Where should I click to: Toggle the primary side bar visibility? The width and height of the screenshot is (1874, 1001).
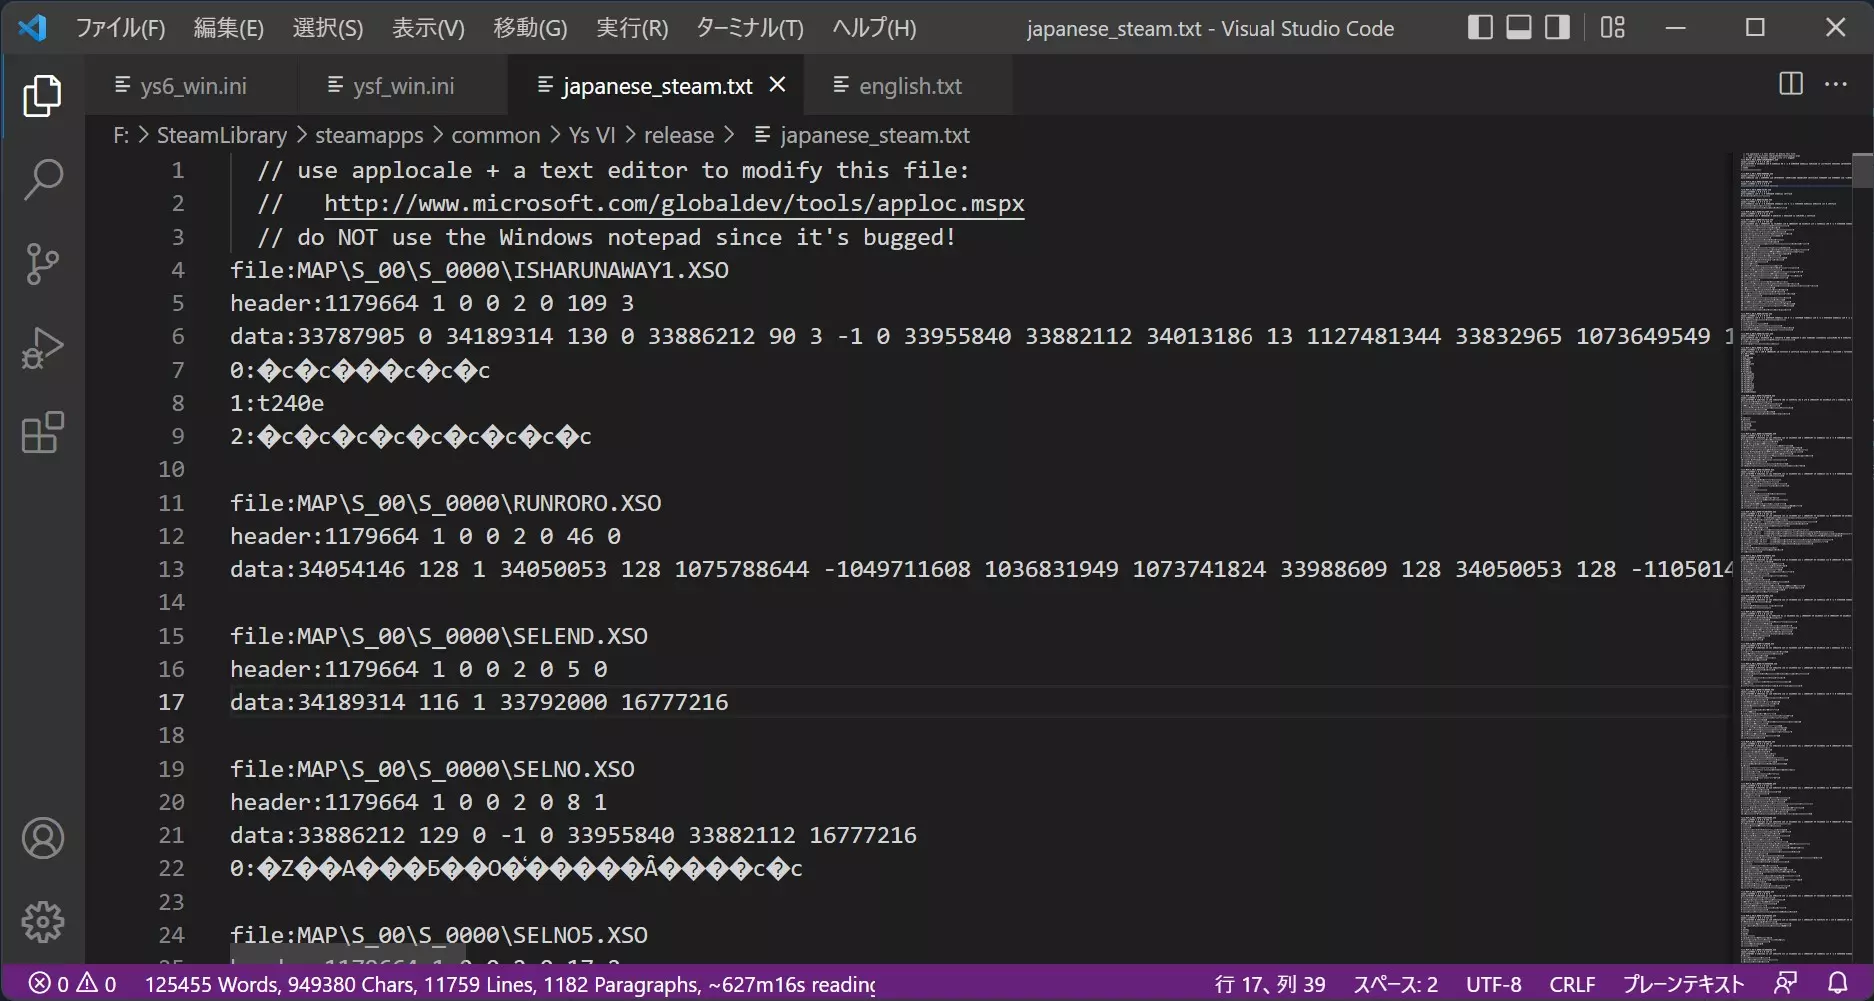click(1480, 27)
